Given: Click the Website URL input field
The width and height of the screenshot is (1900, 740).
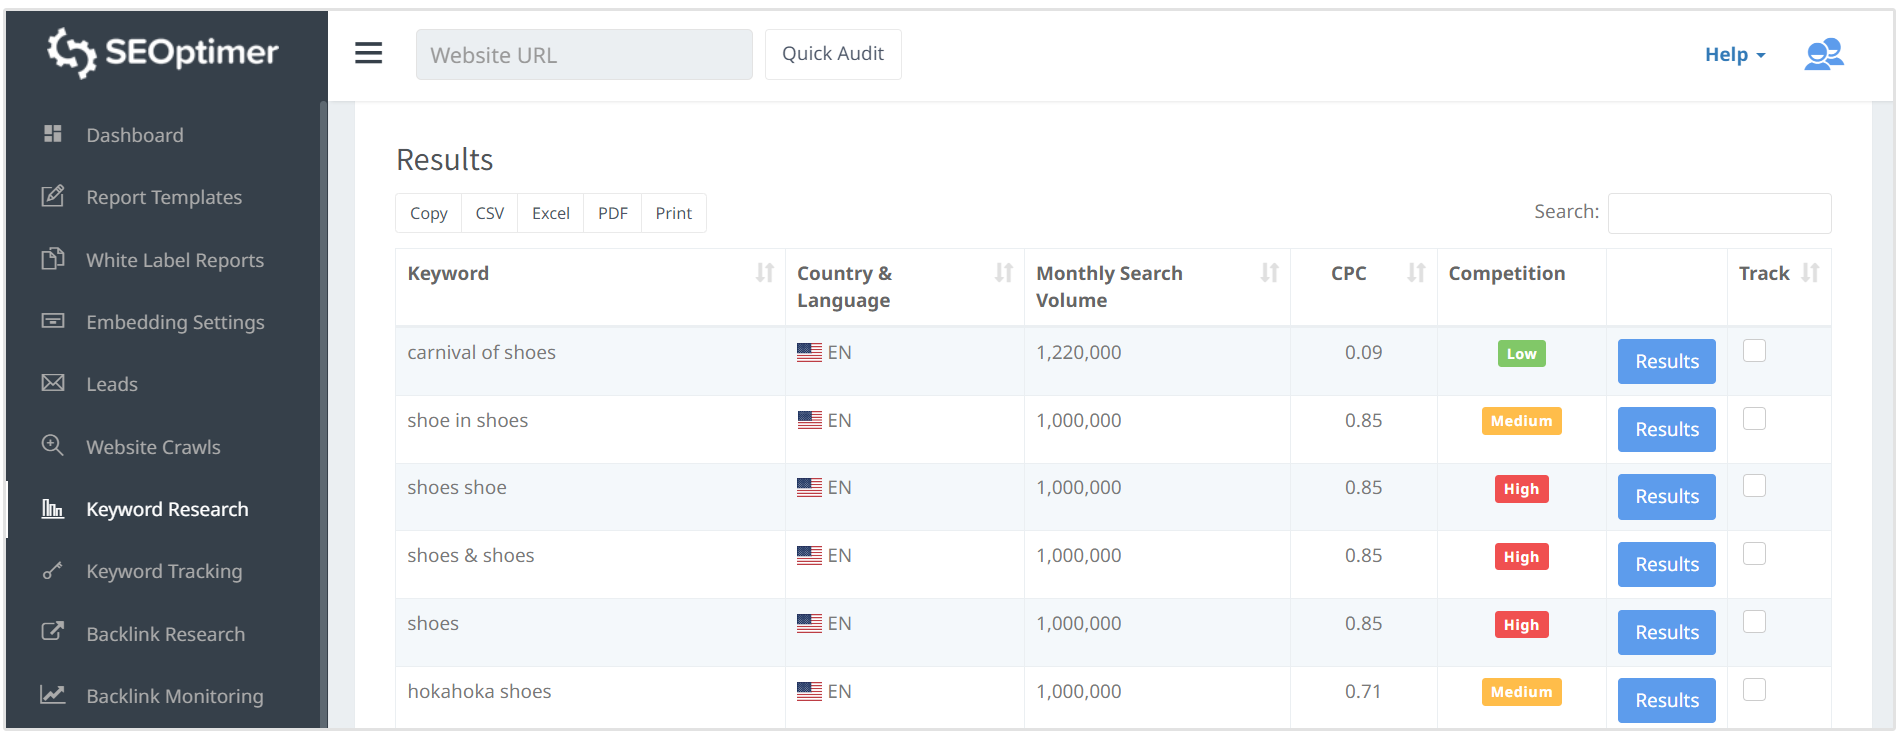Looking at the screenshot, I should [x=584, y=55].
